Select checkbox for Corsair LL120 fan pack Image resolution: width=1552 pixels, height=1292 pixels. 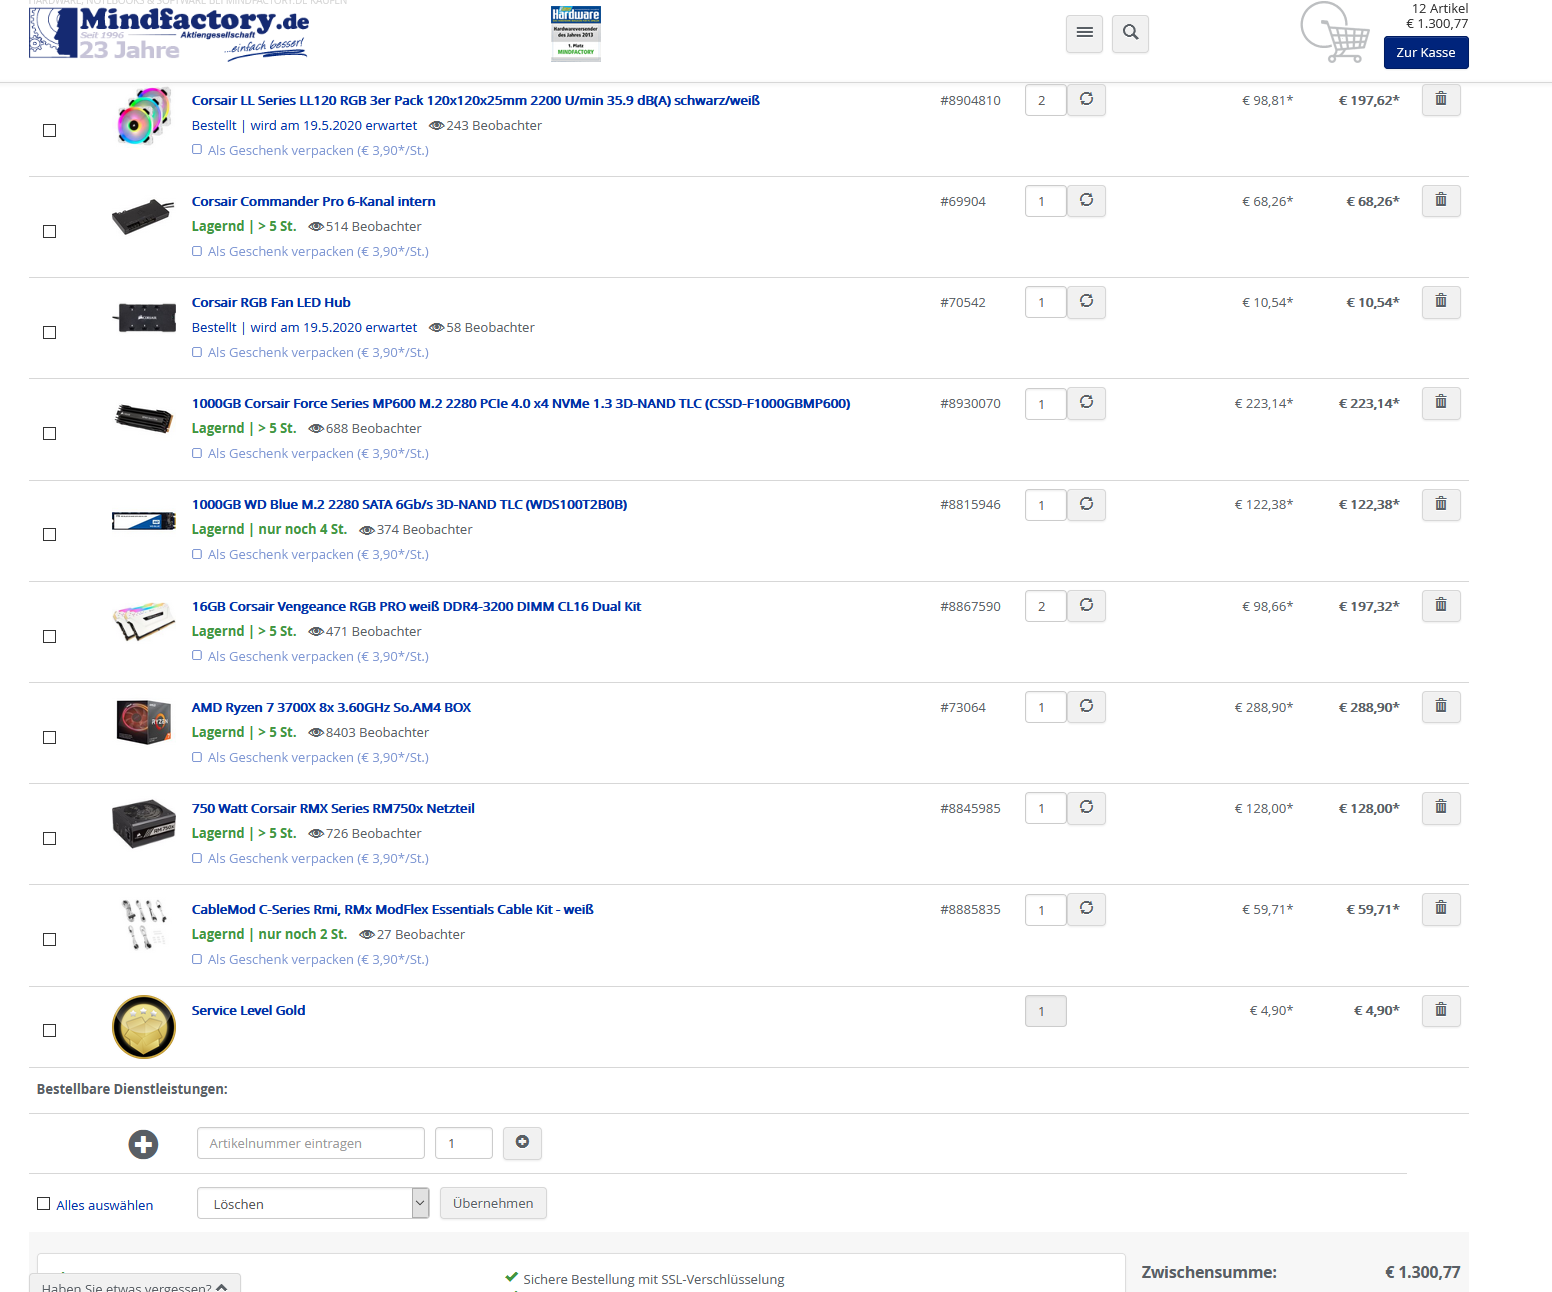(x=49, y=131)
